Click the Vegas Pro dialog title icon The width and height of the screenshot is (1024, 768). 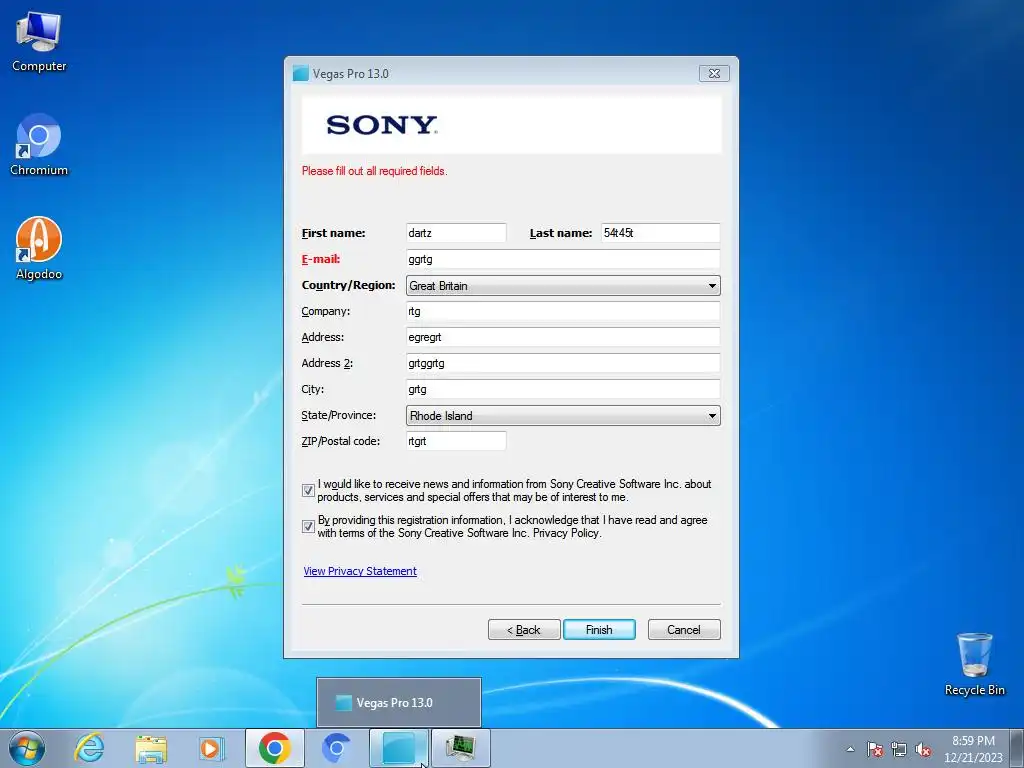tap(300, 73)
